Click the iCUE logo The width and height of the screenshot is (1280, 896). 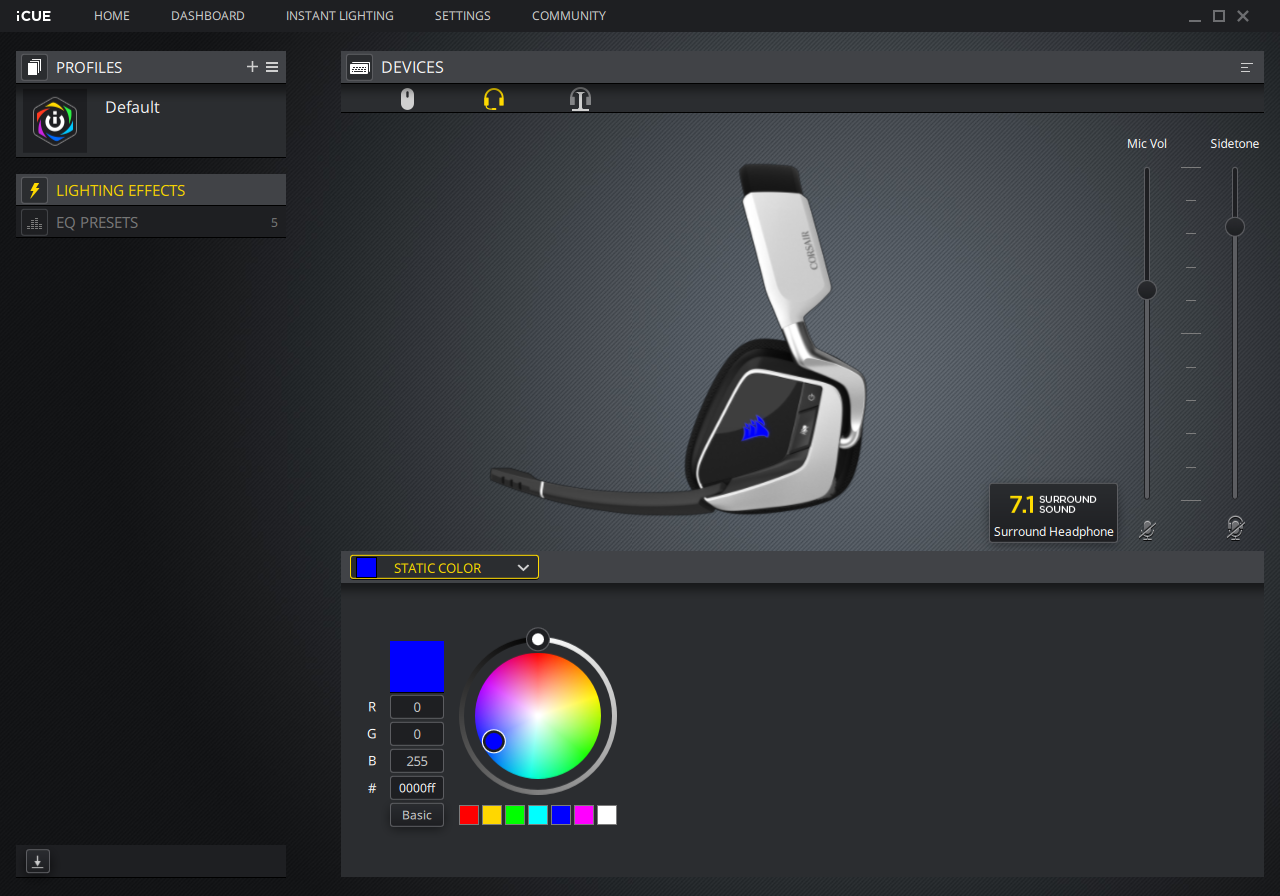(34, 16)
